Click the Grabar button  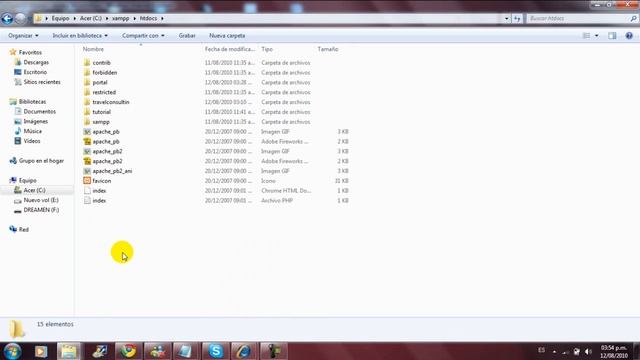(x=187, y=36)
